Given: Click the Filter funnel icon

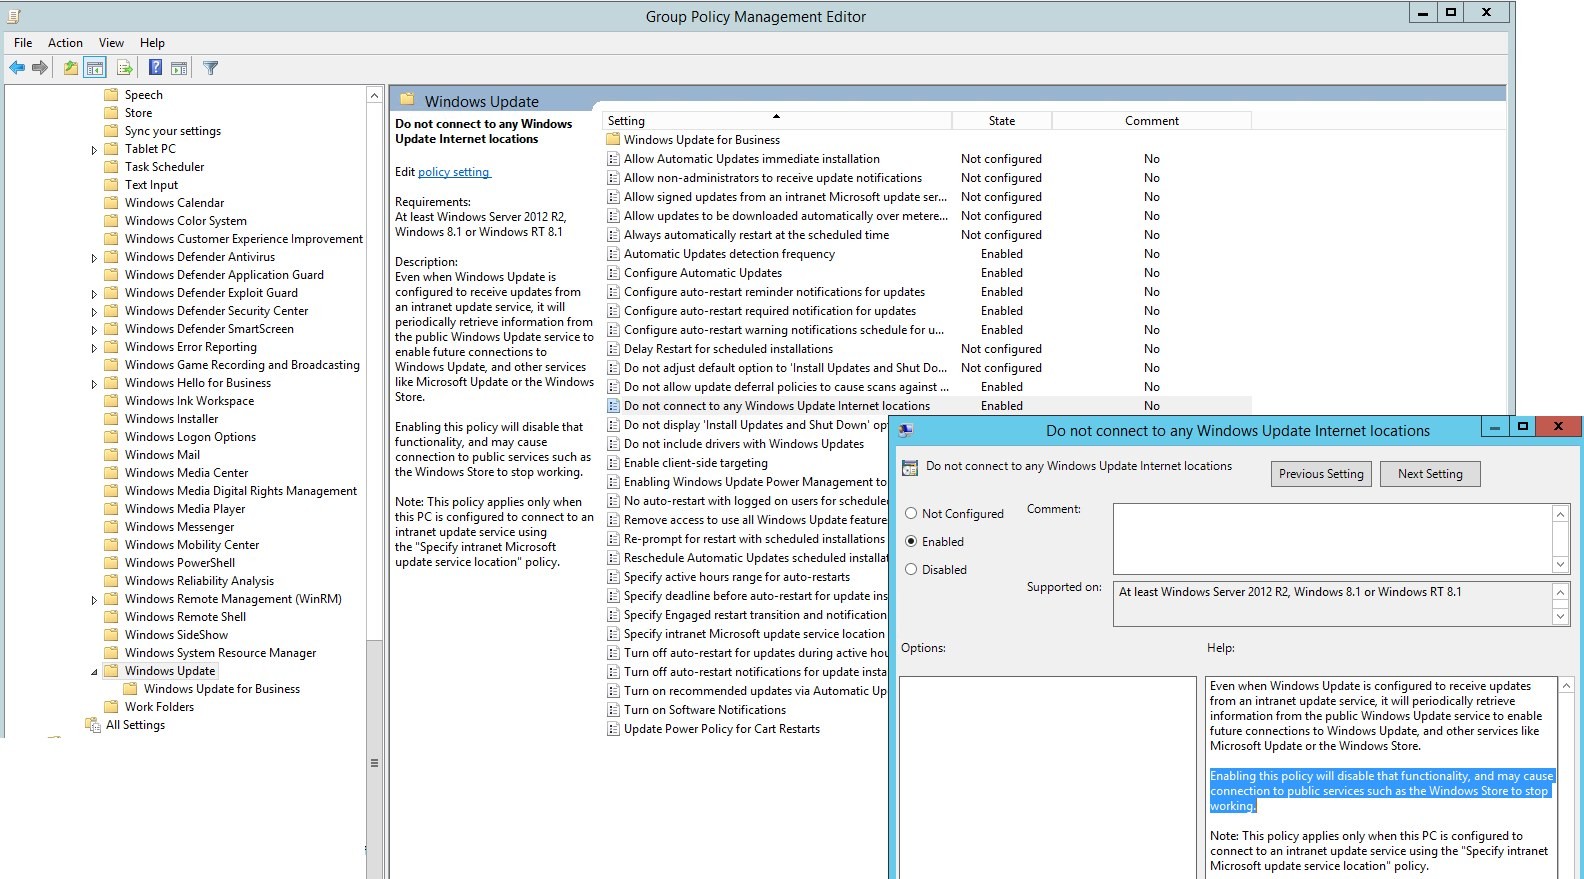Looking at the screenshot, I should point(211,68).
